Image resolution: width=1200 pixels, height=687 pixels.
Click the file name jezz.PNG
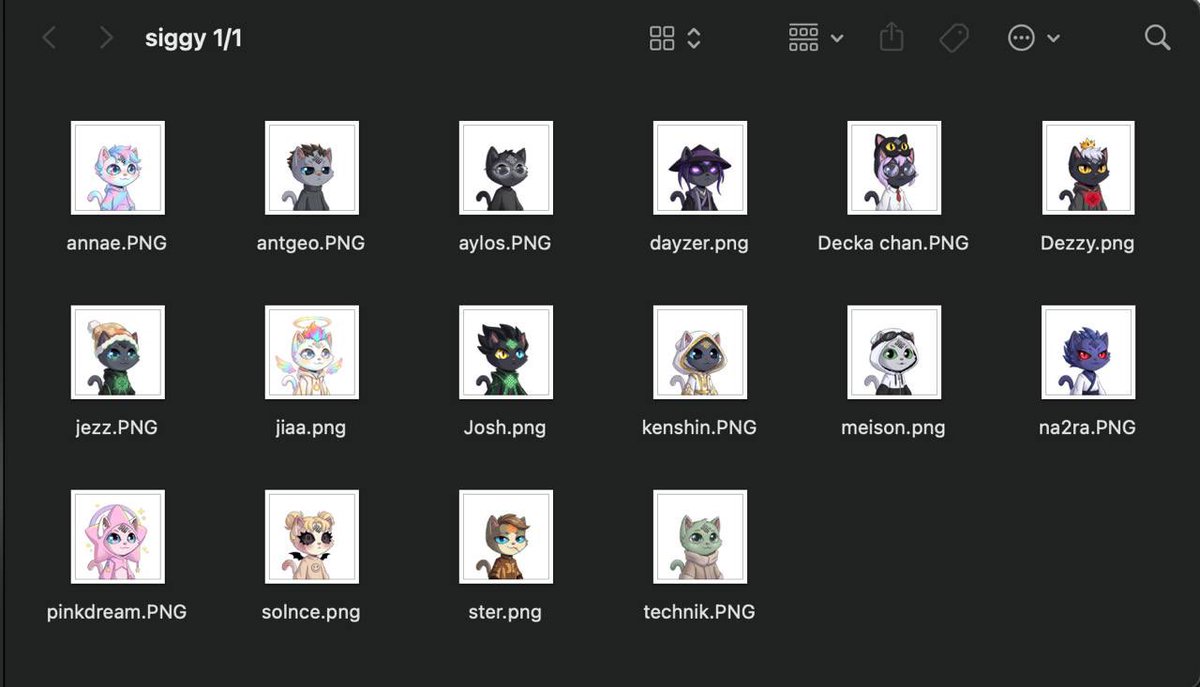click(x=117, y=427)
